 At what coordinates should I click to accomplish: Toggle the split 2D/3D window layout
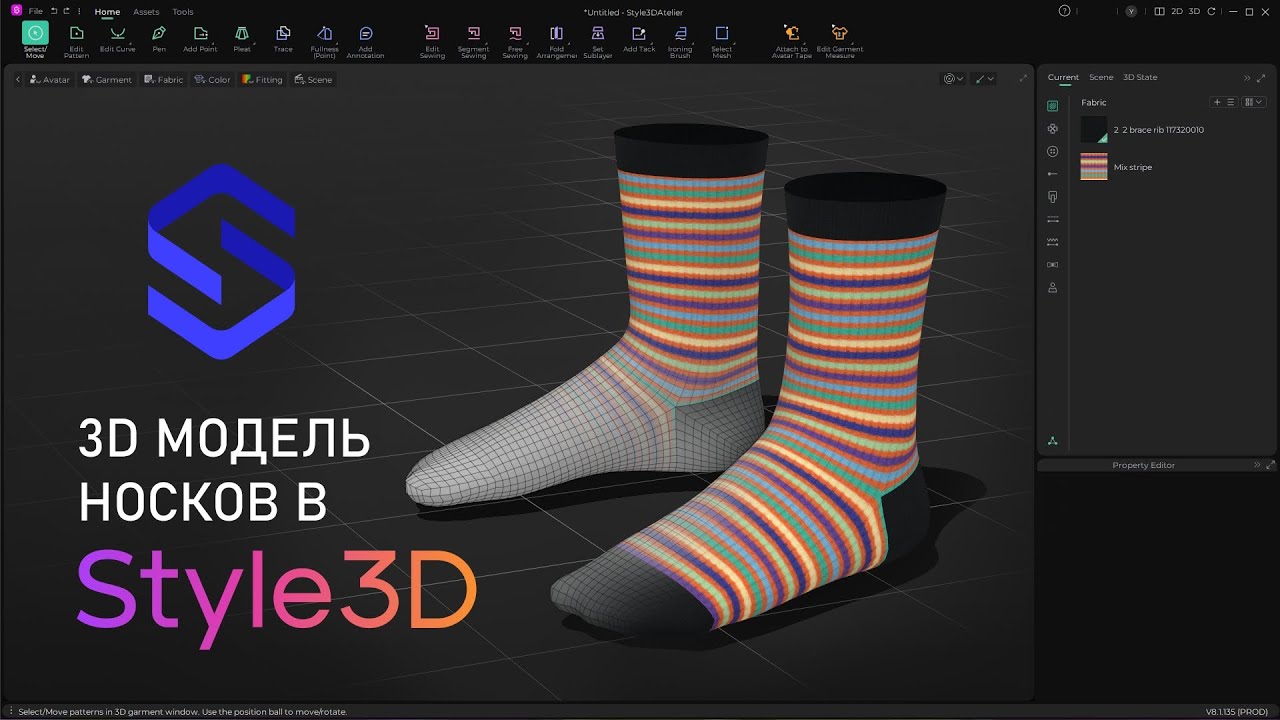[1159, 11]
